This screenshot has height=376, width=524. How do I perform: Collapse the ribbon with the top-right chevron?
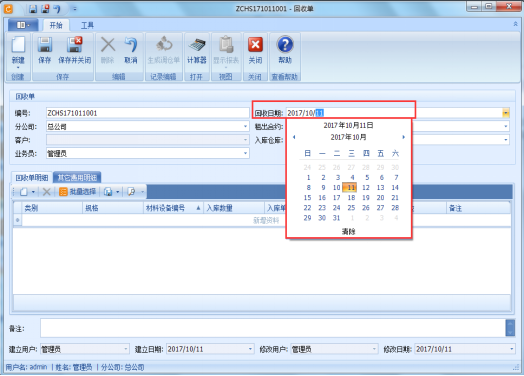tap(515, 24)
